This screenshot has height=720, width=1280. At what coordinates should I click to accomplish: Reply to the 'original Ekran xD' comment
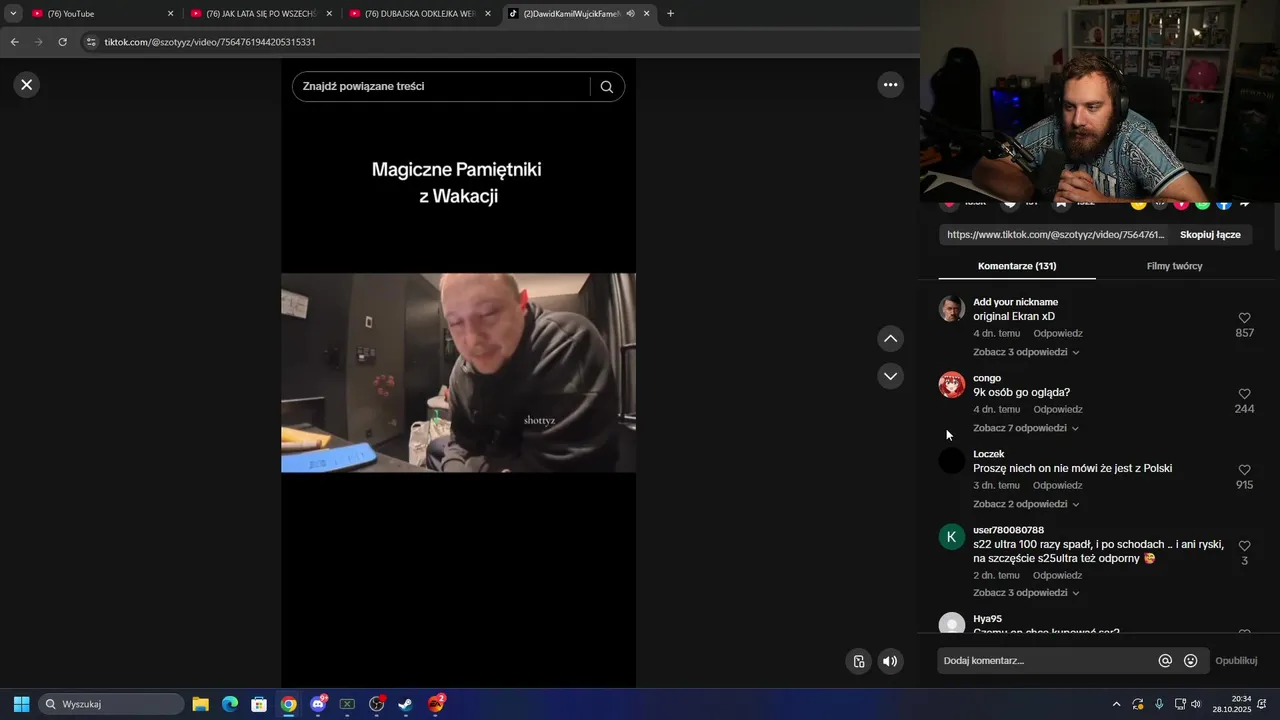(1058, 333)
